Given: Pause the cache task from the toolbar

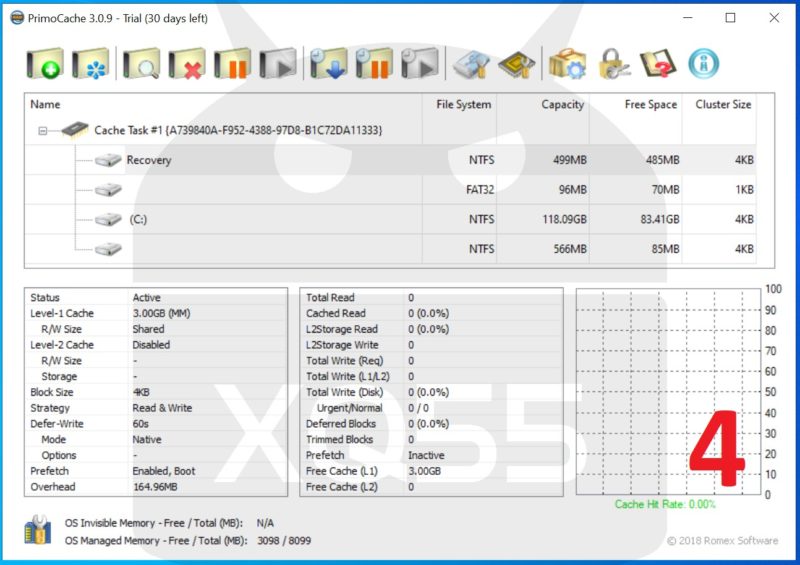Looking at the screenshot, I should (x=232, y=65).
